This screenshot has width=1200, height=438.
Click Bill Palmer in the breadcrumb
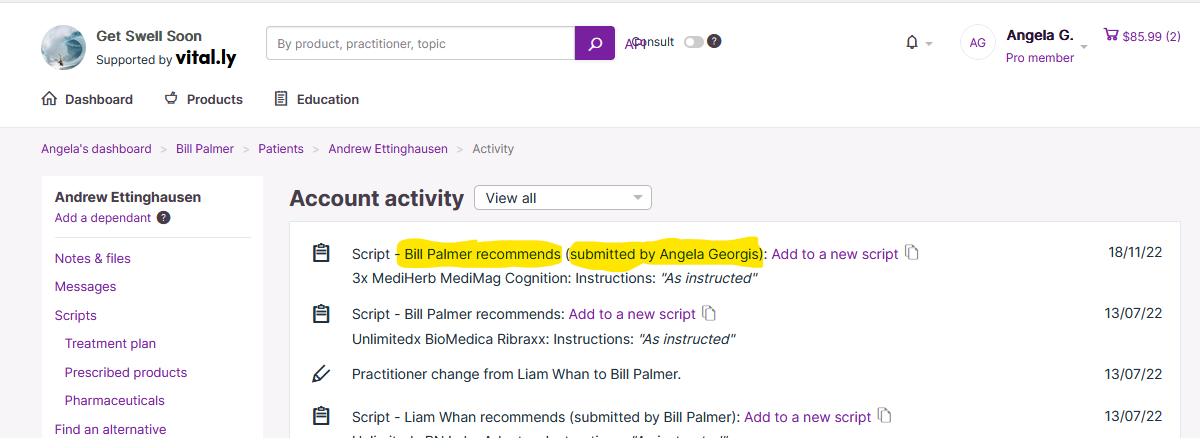[204, 149]
